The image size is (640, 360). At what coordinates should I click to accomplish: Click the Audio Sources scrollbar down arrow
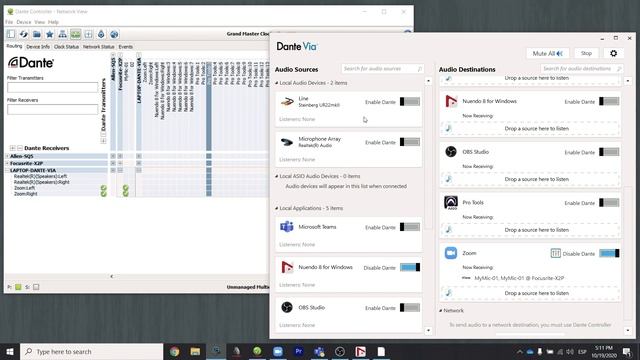428,330
